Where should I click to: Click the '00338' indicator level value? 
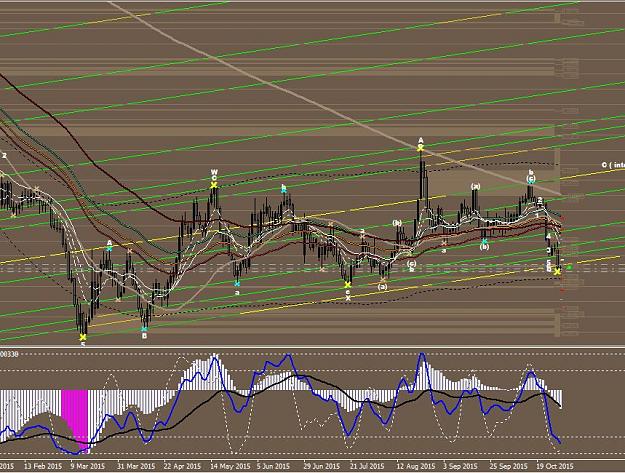tap(9, 353)
